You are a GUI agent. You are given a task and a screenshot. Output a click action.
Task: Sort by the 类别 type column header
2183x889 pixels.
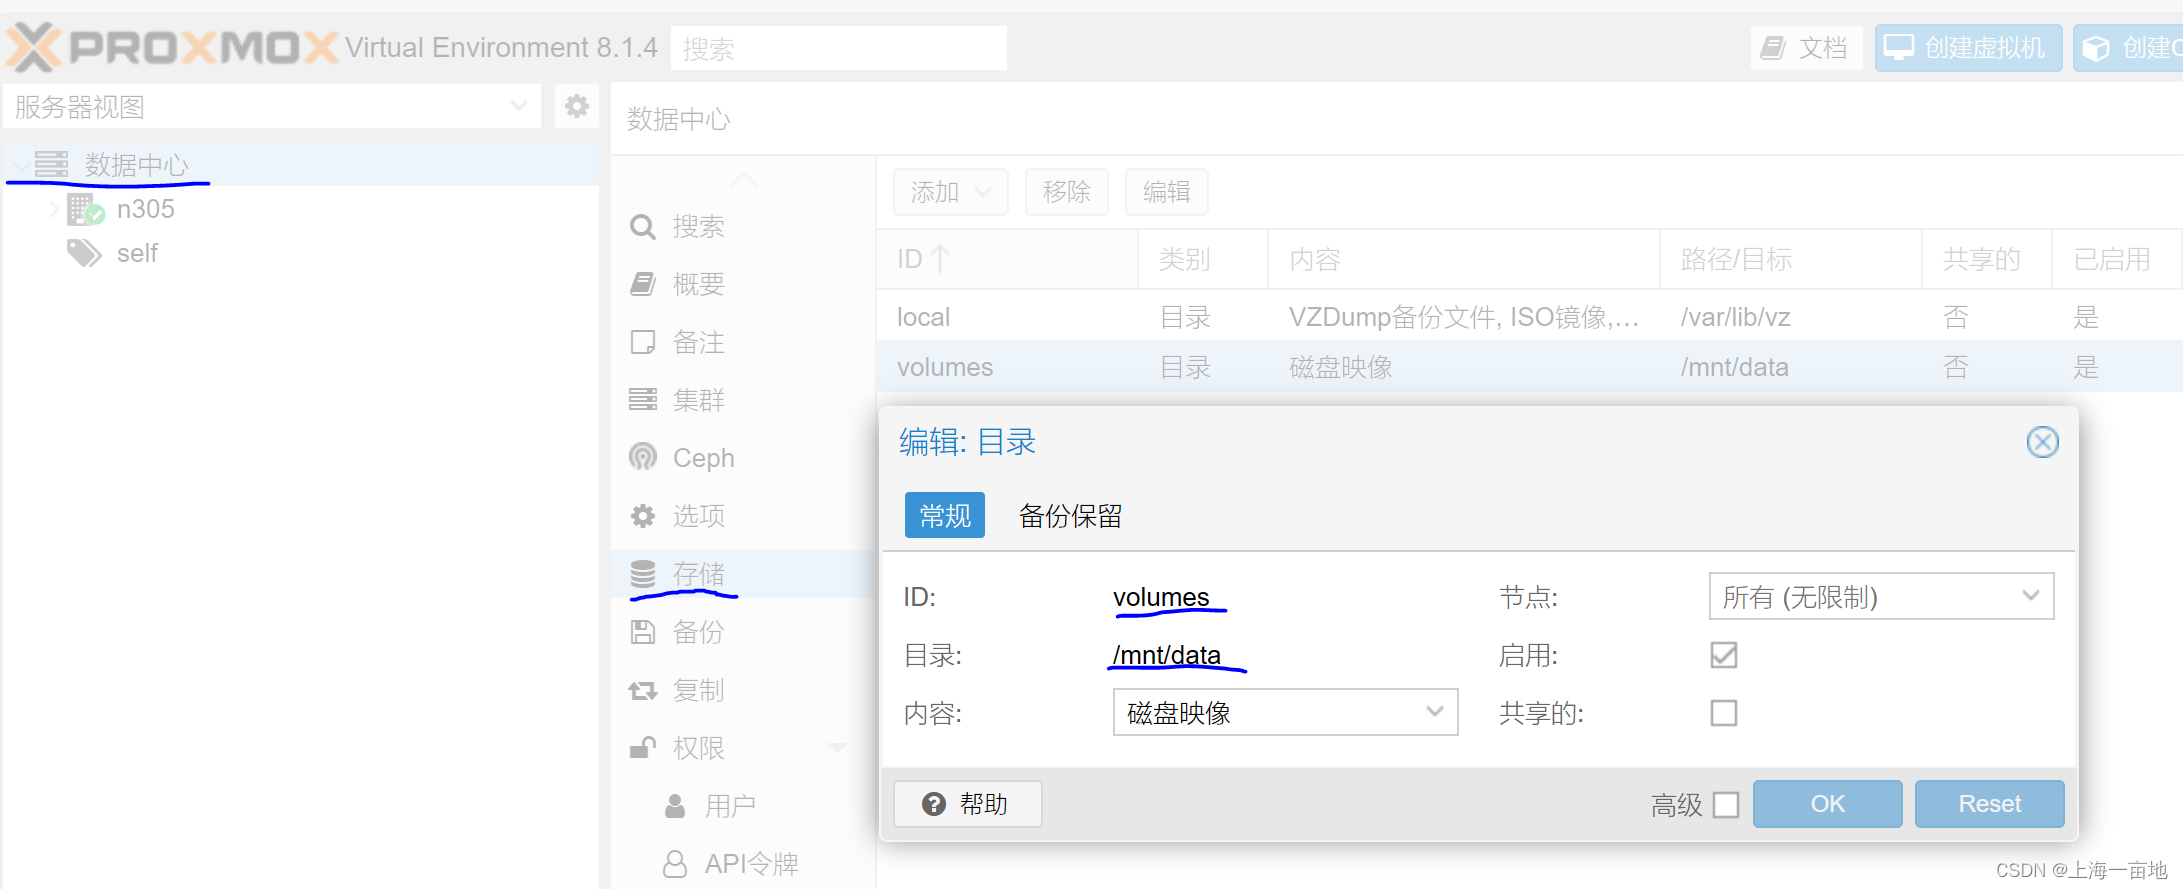1203,259
